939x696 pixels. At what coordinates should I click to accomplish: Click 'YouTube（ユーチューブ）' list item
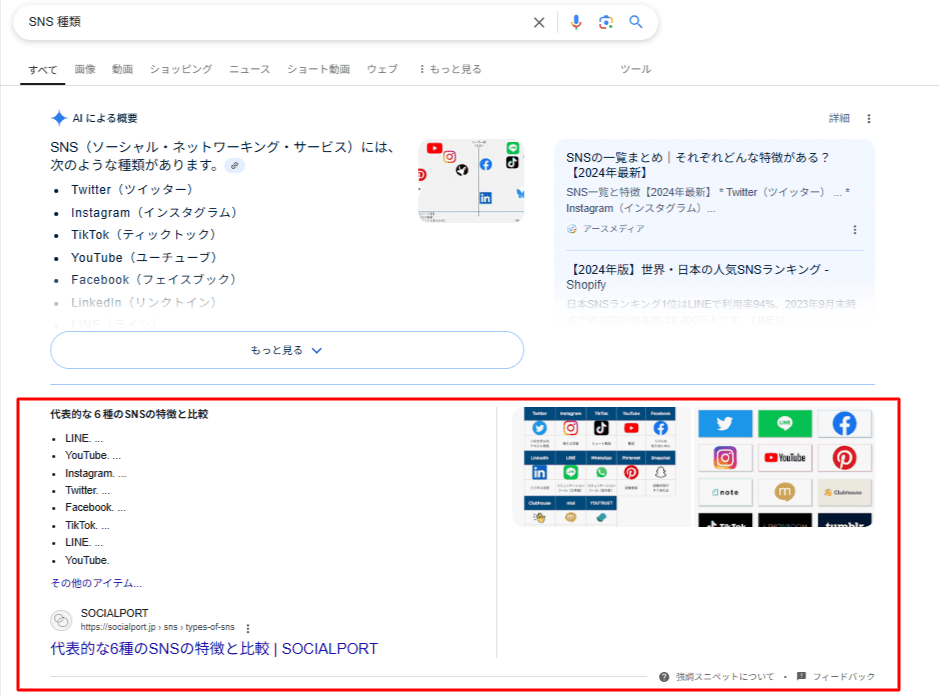pyautogui.click(x=144, y=258)
